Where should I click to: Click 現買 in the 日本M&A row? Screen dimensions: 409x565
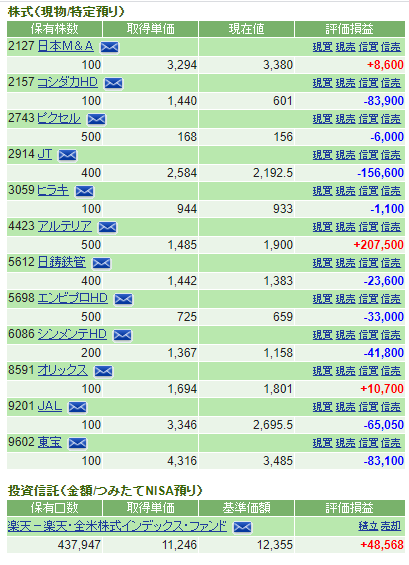point(322,47)
